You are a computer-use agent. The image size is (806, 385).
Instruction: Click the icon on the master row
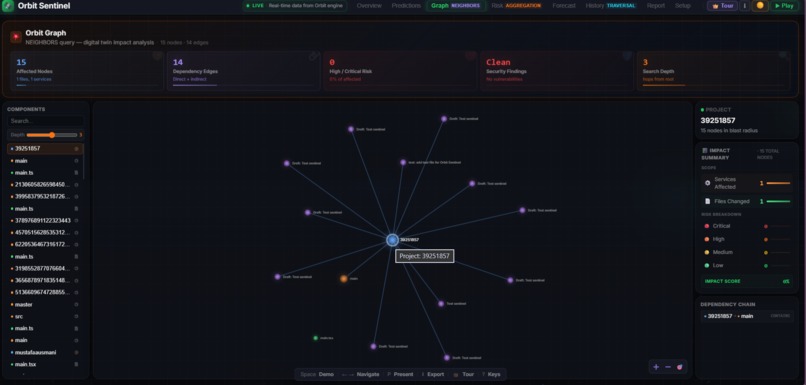[76, 304]
